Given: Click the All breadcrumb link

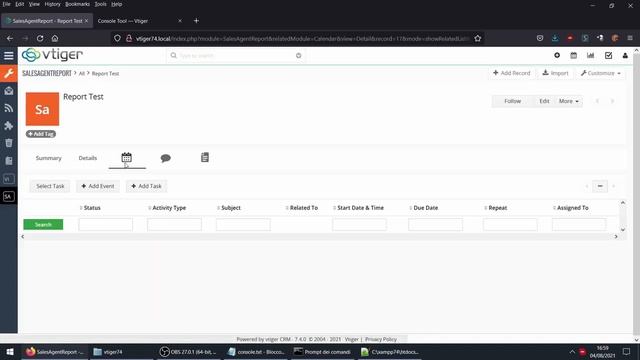Looking at the screenshot, I should (82, 73).
